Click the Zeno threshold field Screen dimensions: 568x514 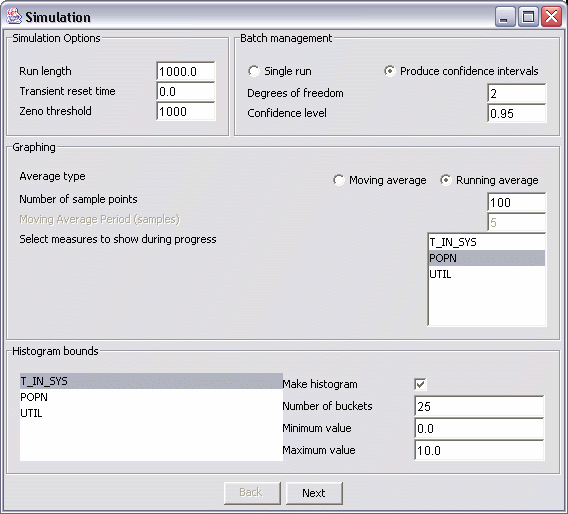coord(186,111)
